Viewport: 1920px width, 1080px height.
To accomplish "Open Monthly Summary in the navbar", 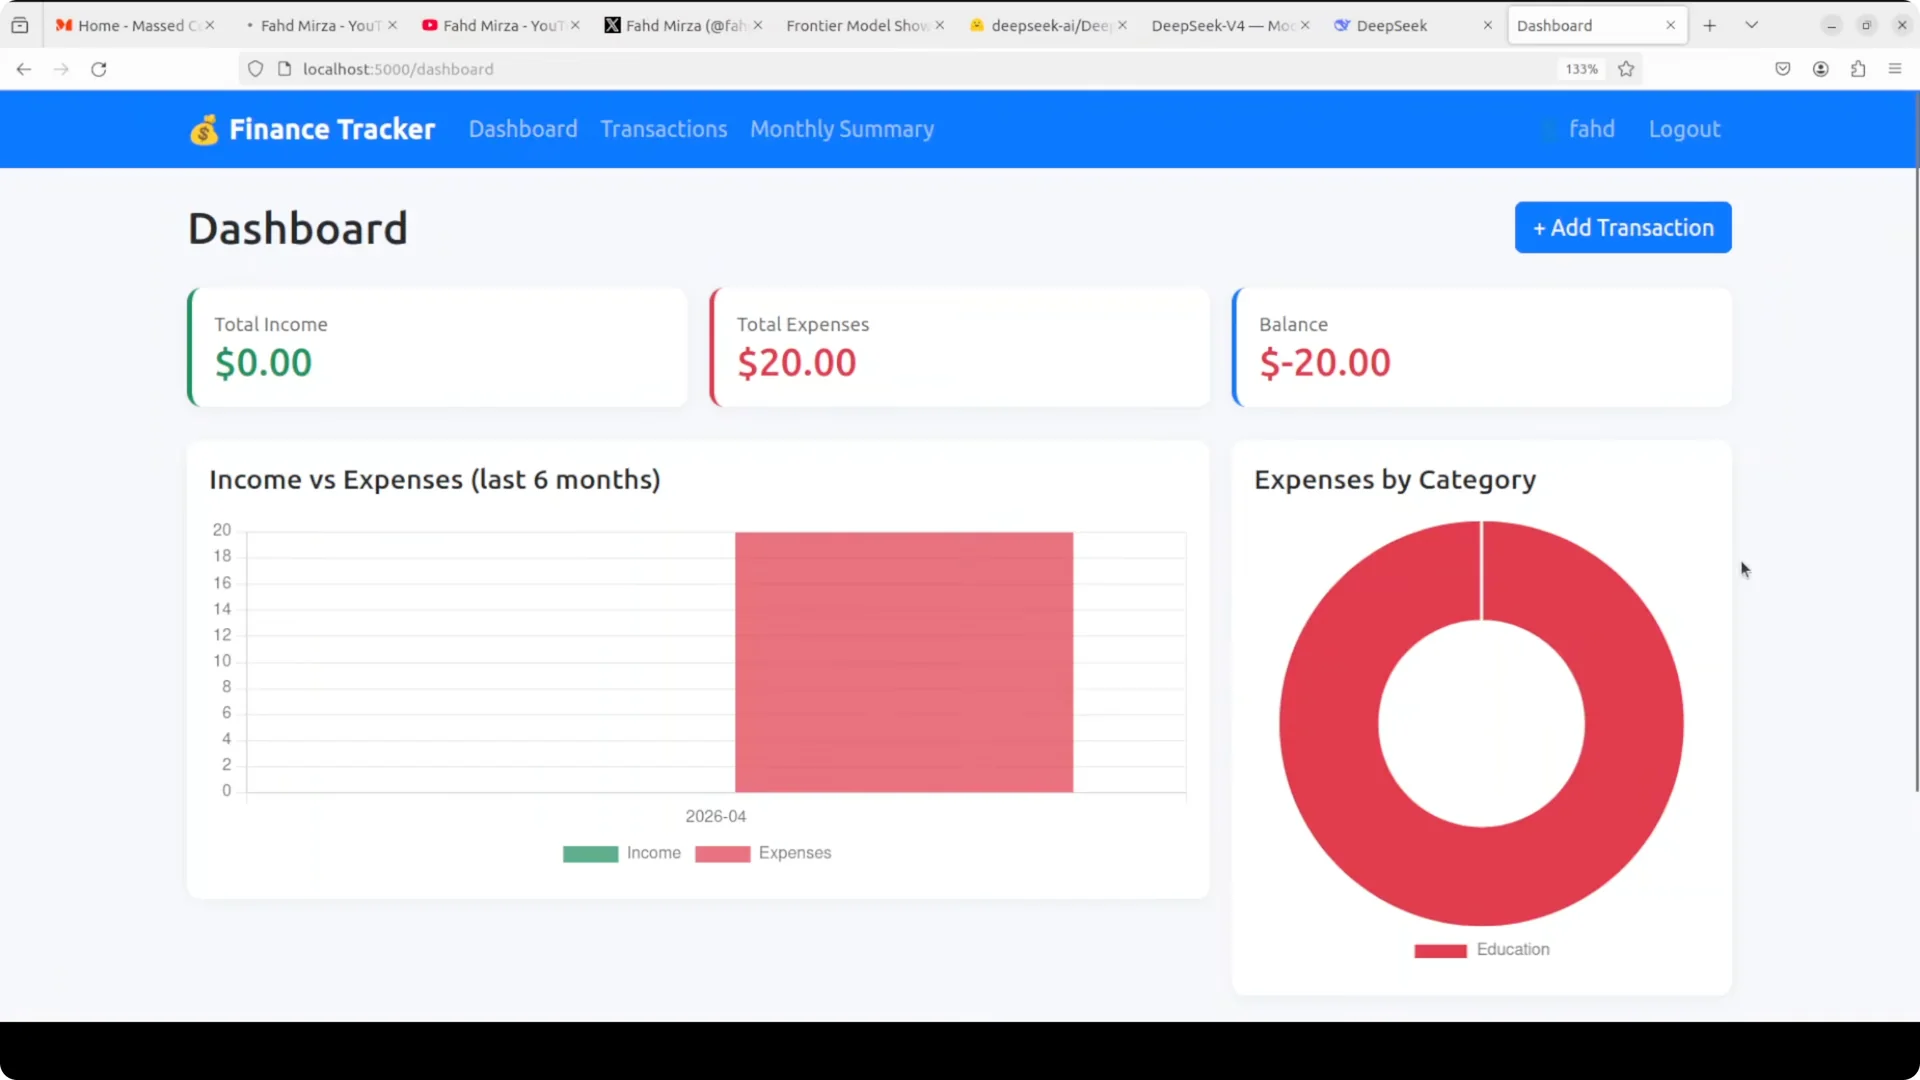I will point(842,129).
